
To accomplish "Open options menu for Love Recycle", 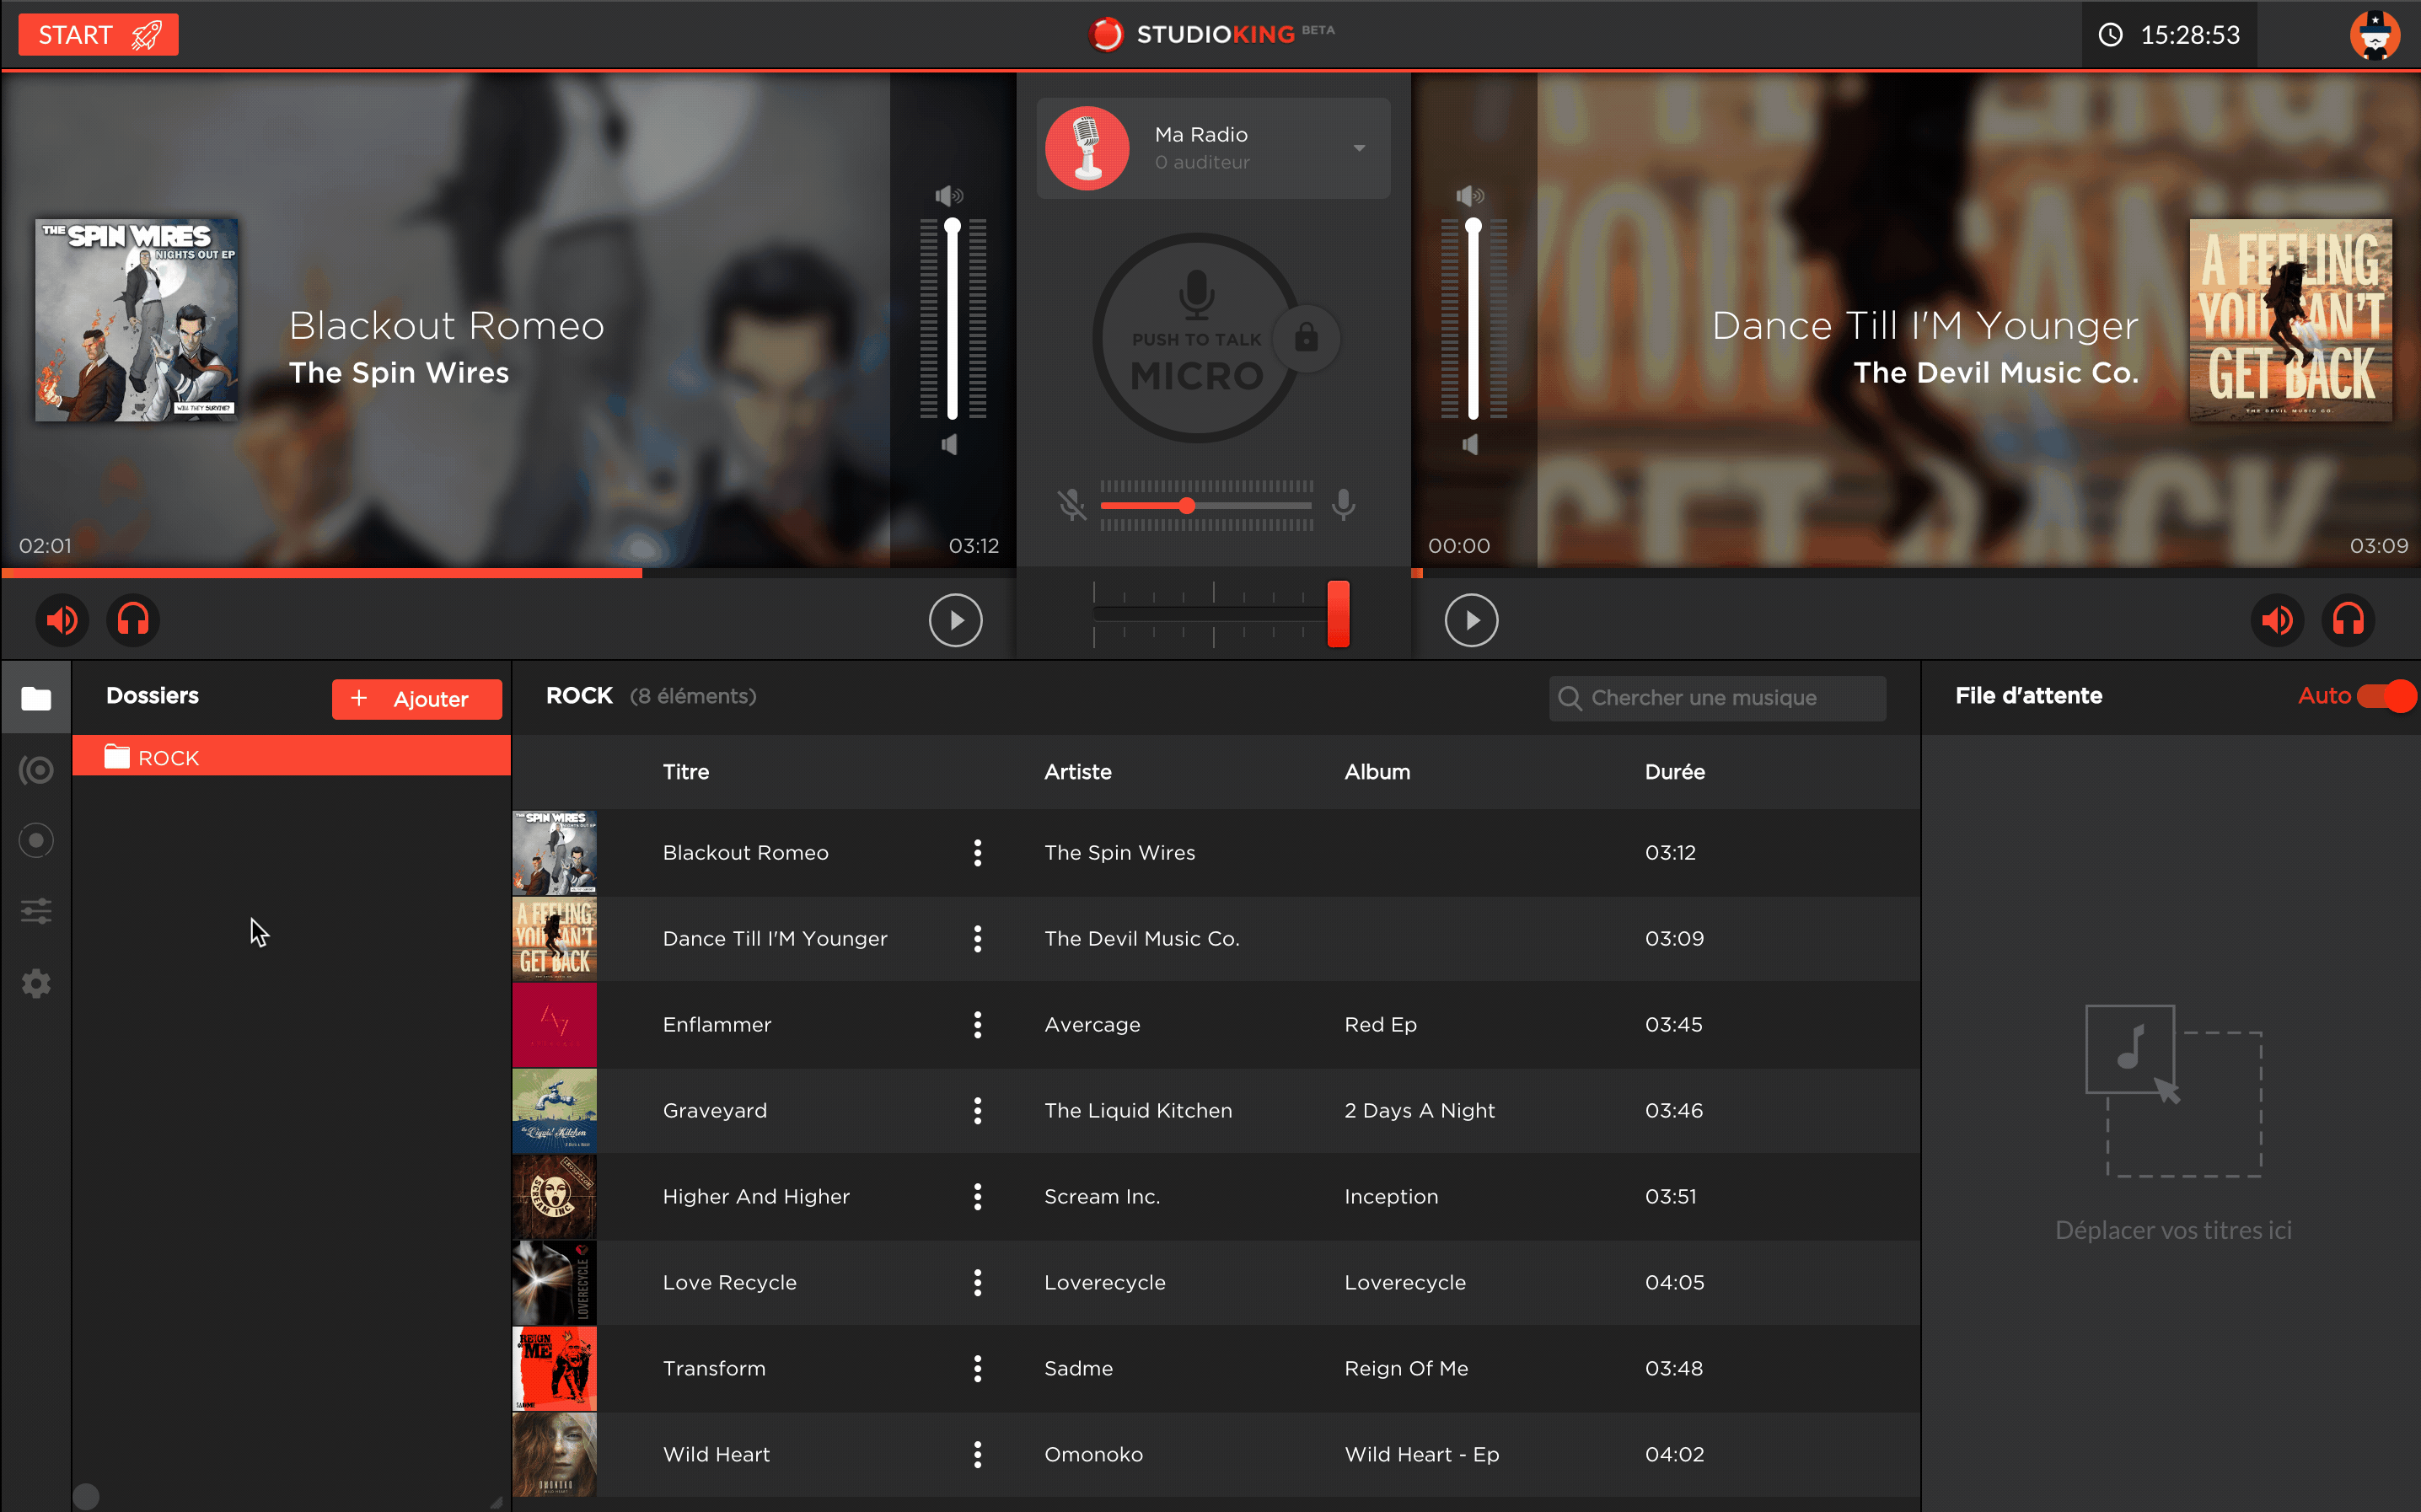I will click(x=977, y=1283).
